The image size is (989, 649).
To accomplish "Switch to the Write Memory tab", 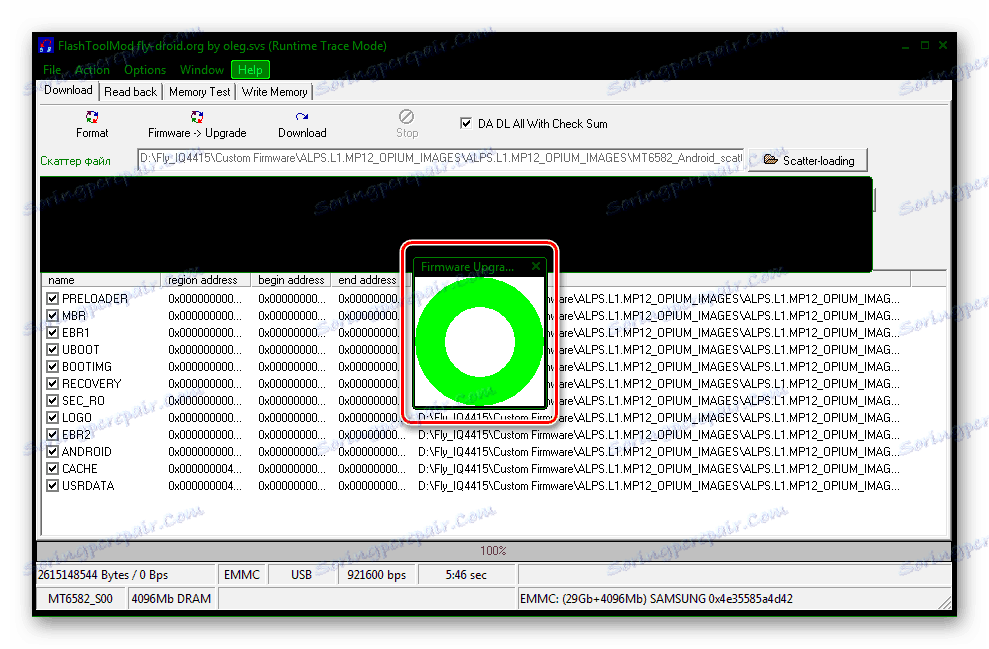I will (274, 92).
